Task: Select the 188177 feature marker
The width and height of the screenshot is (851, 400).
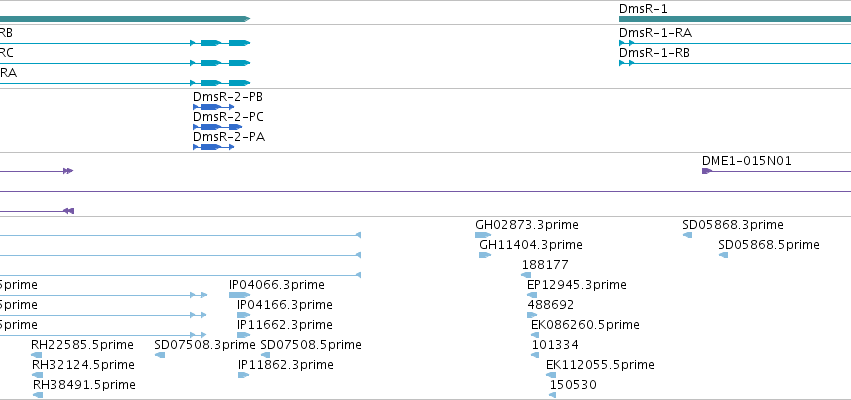Action: point(526,275)
